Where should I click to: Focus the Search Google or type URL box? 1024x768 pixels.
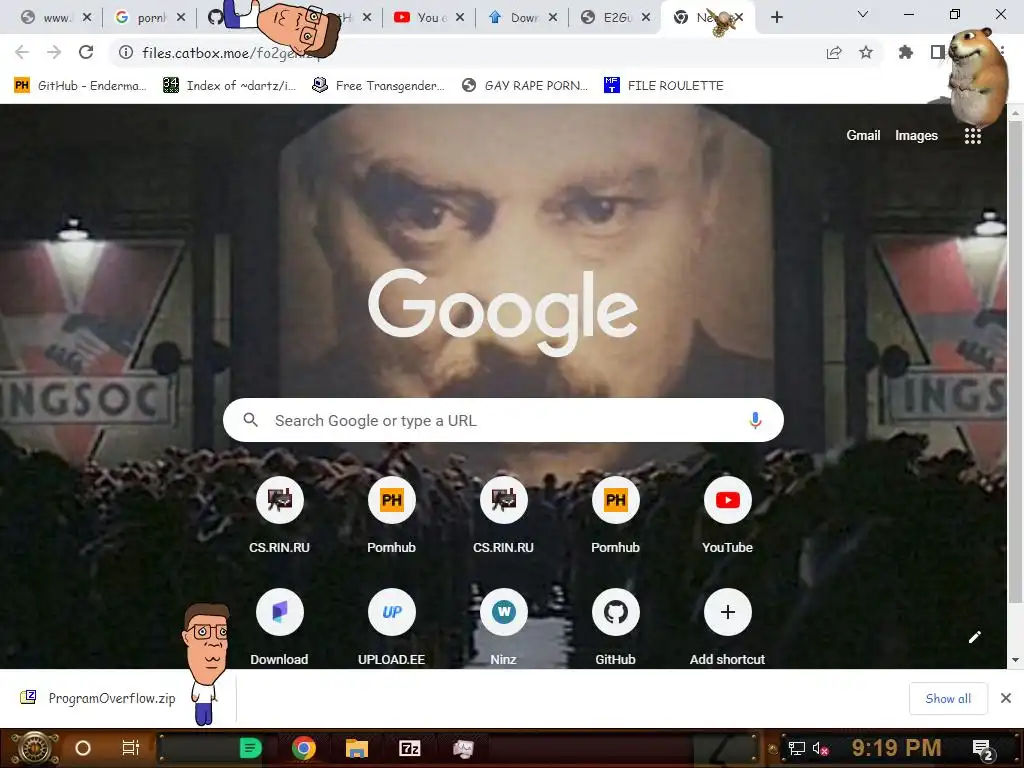pos(503,421)
